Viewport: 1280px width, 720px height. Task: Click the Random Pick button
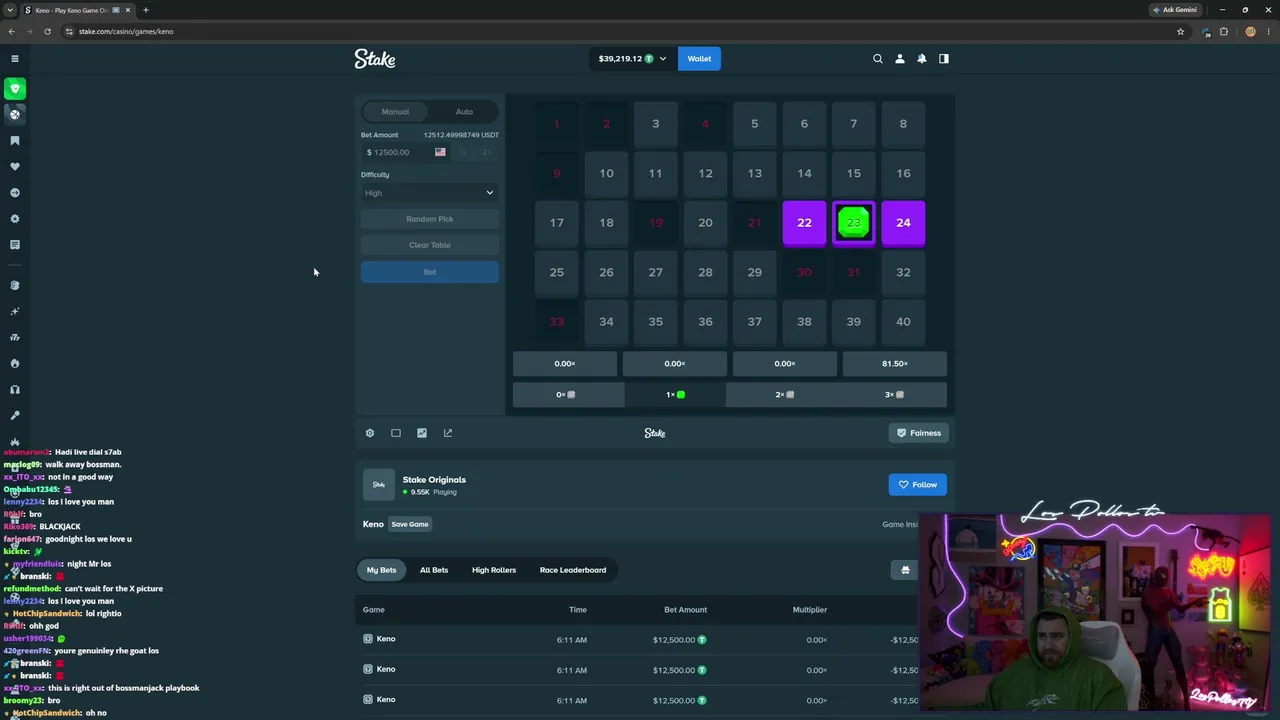point(430,219)
